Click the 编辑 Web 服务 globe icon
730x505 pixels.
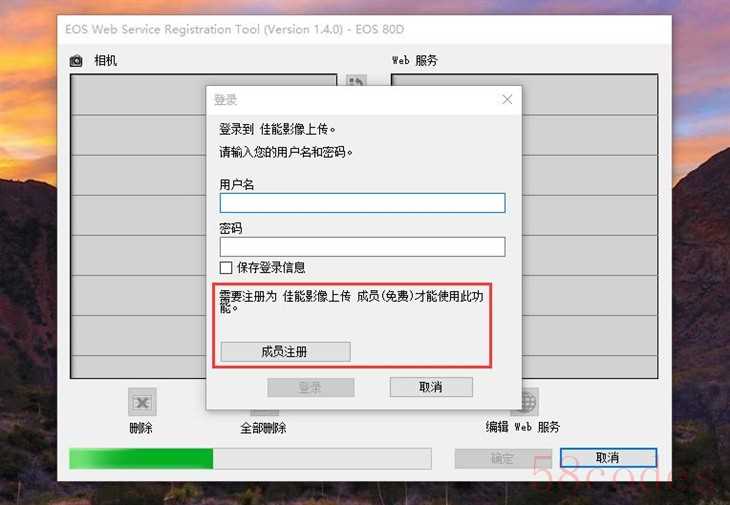pyautogui.click(x=529, y=402)
